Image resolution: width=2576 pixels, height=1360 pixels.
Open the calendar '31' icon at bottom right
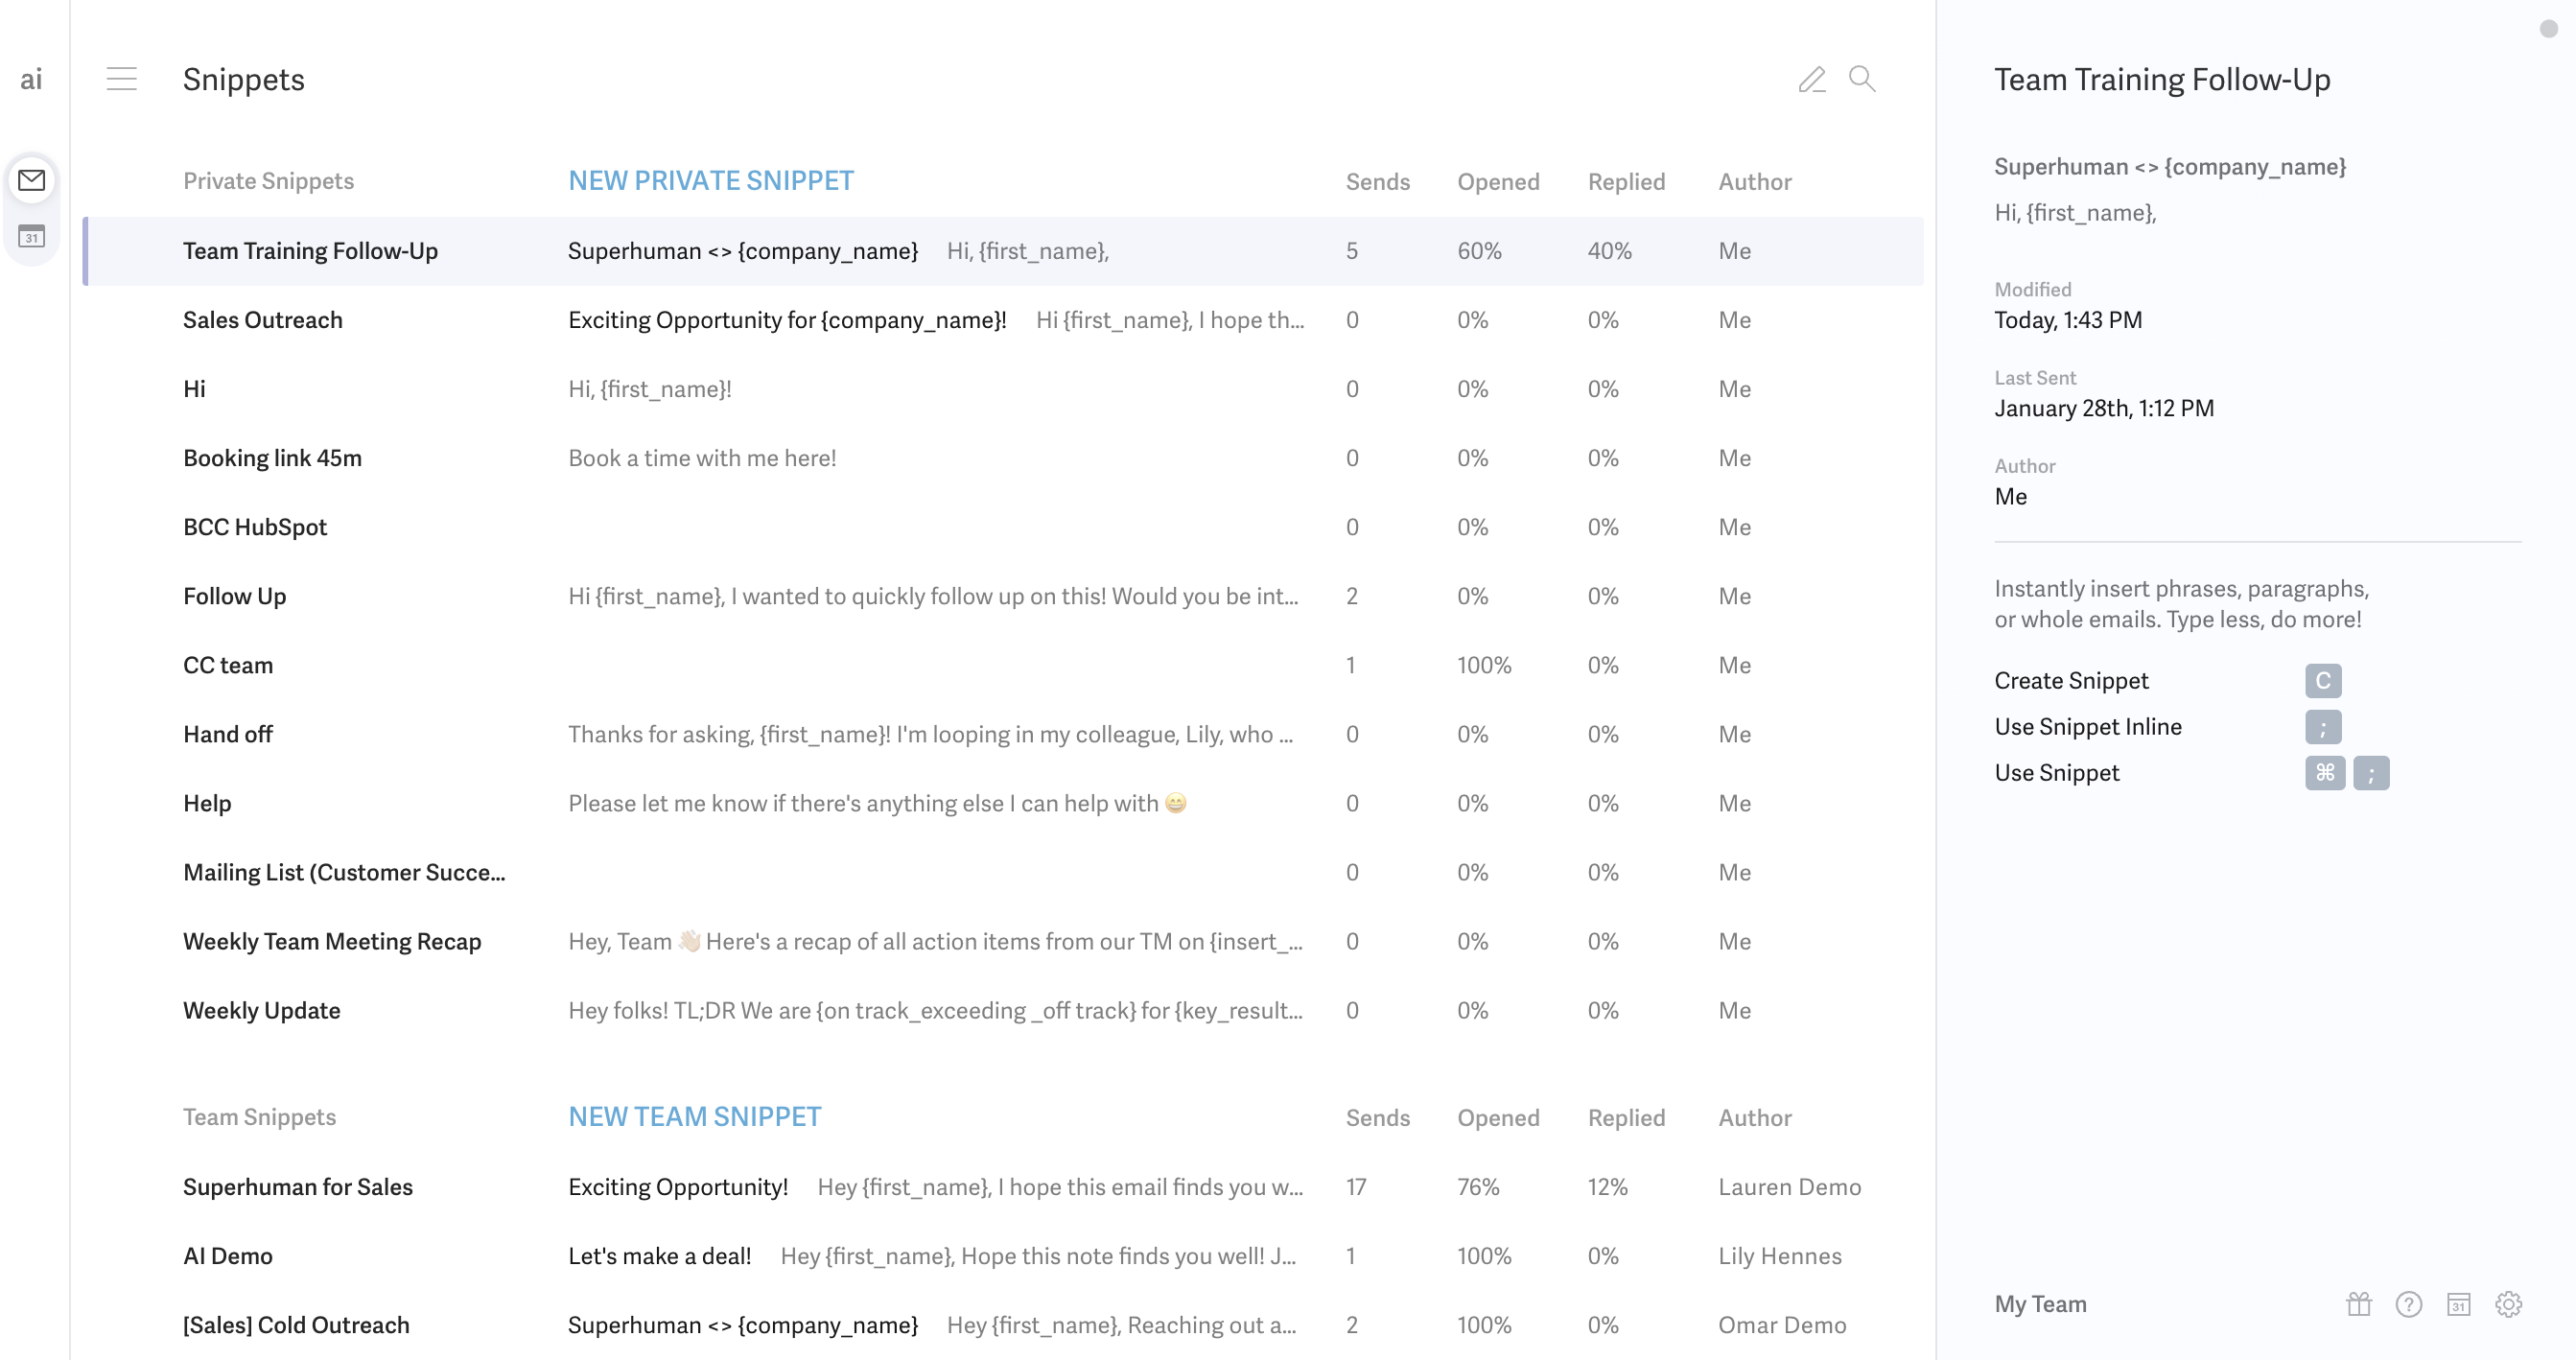point(2458,1304)
